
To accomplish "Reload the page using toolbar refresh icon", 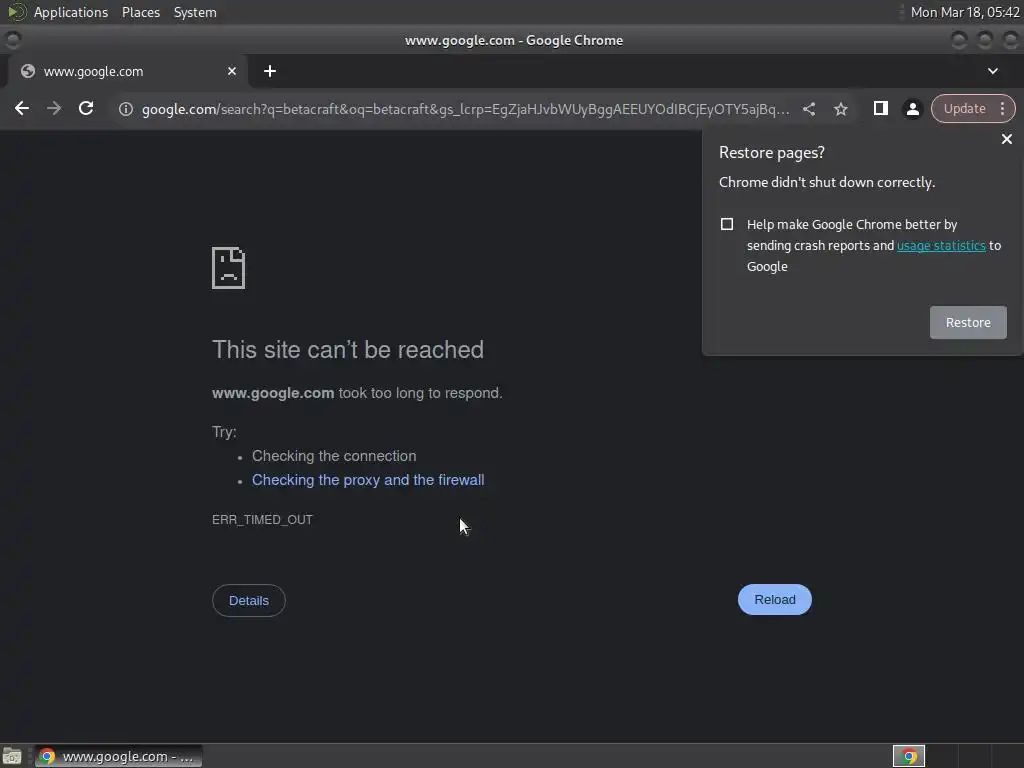I will click(86, 108).
